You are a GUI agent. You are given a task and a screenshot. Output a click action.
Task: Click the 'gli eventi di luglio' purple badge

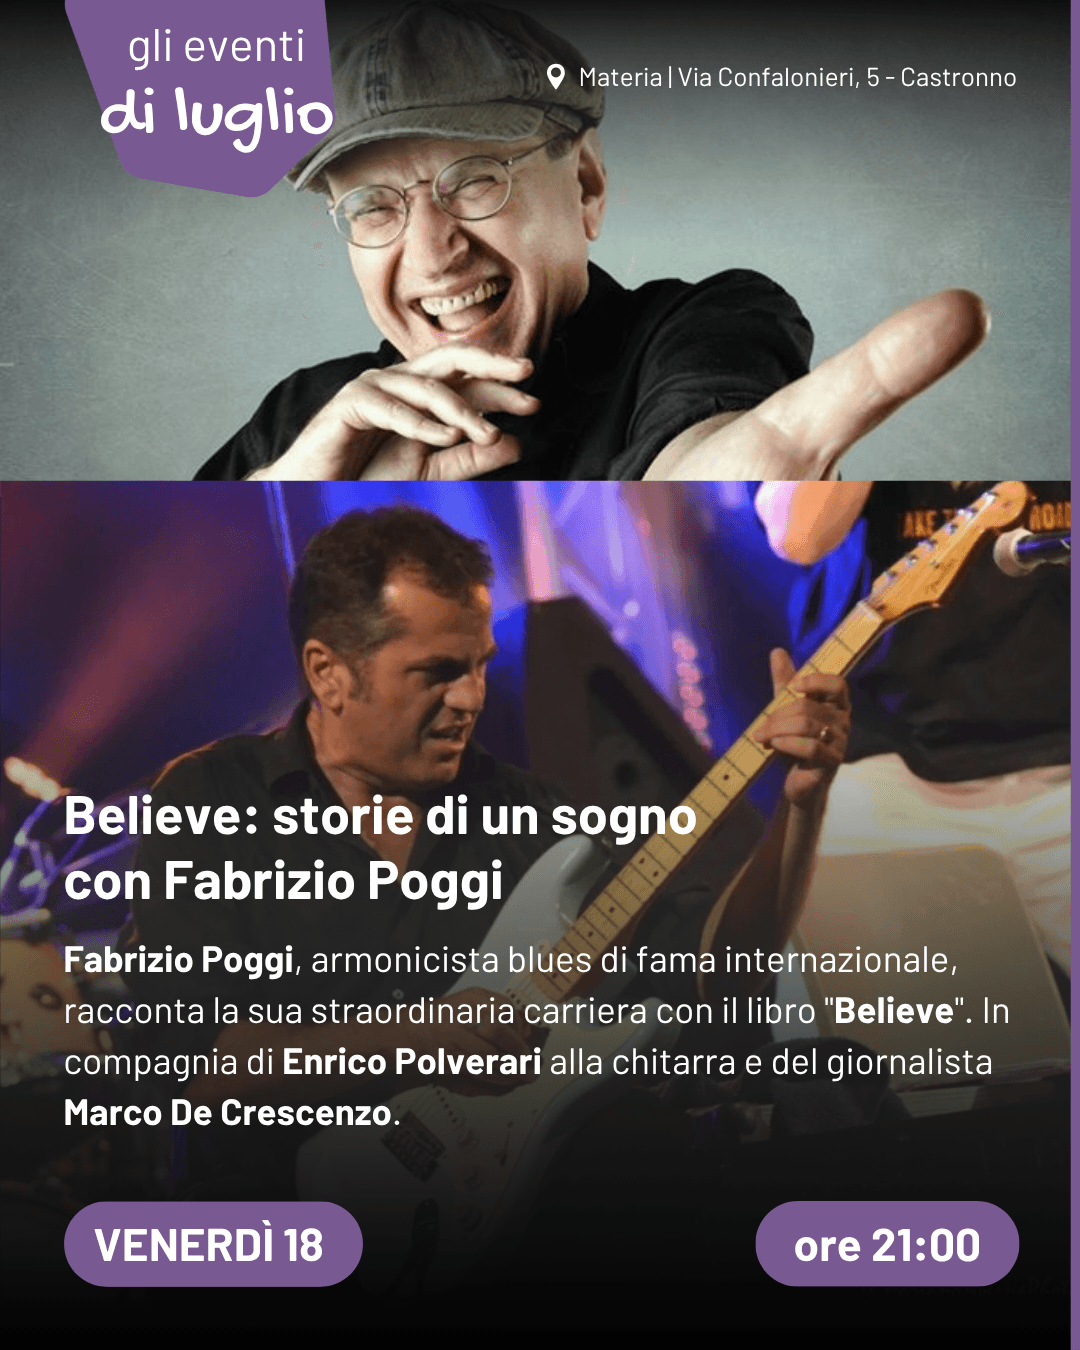click(205, 97)
